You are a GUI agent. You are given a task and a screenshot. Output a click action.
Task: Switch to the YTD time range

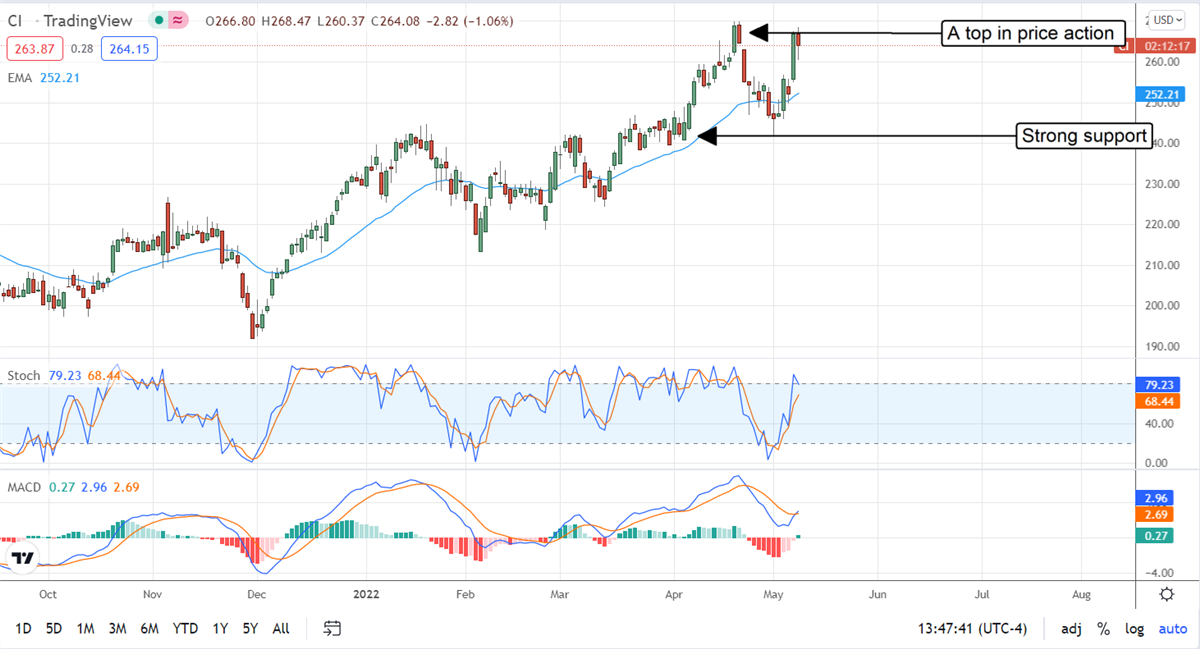click(185, 629)
